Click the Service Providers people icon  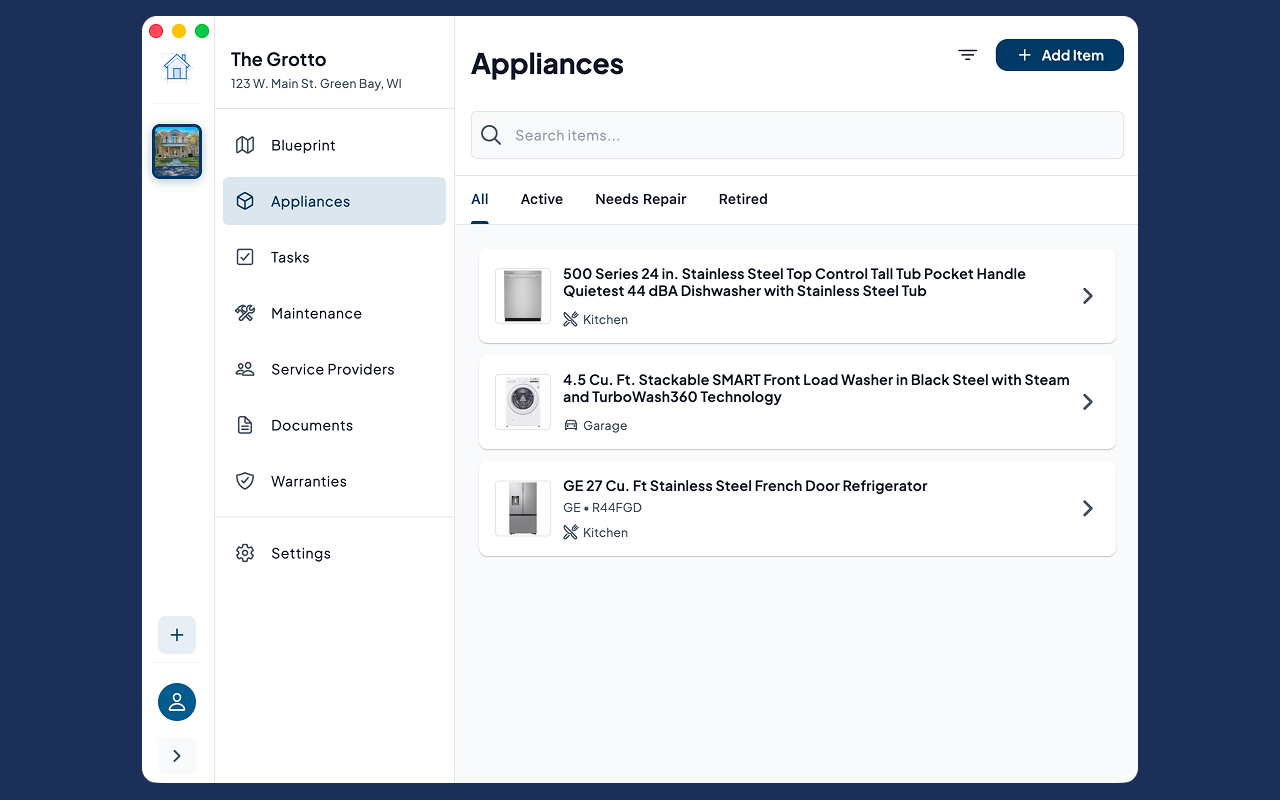[x=245, y=369]
